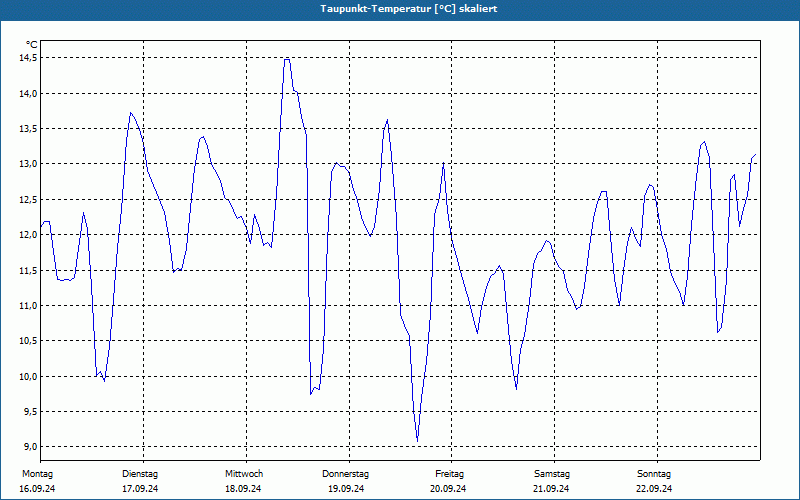
Task: Click the date 22.09.24
Action: coord(654,489)
